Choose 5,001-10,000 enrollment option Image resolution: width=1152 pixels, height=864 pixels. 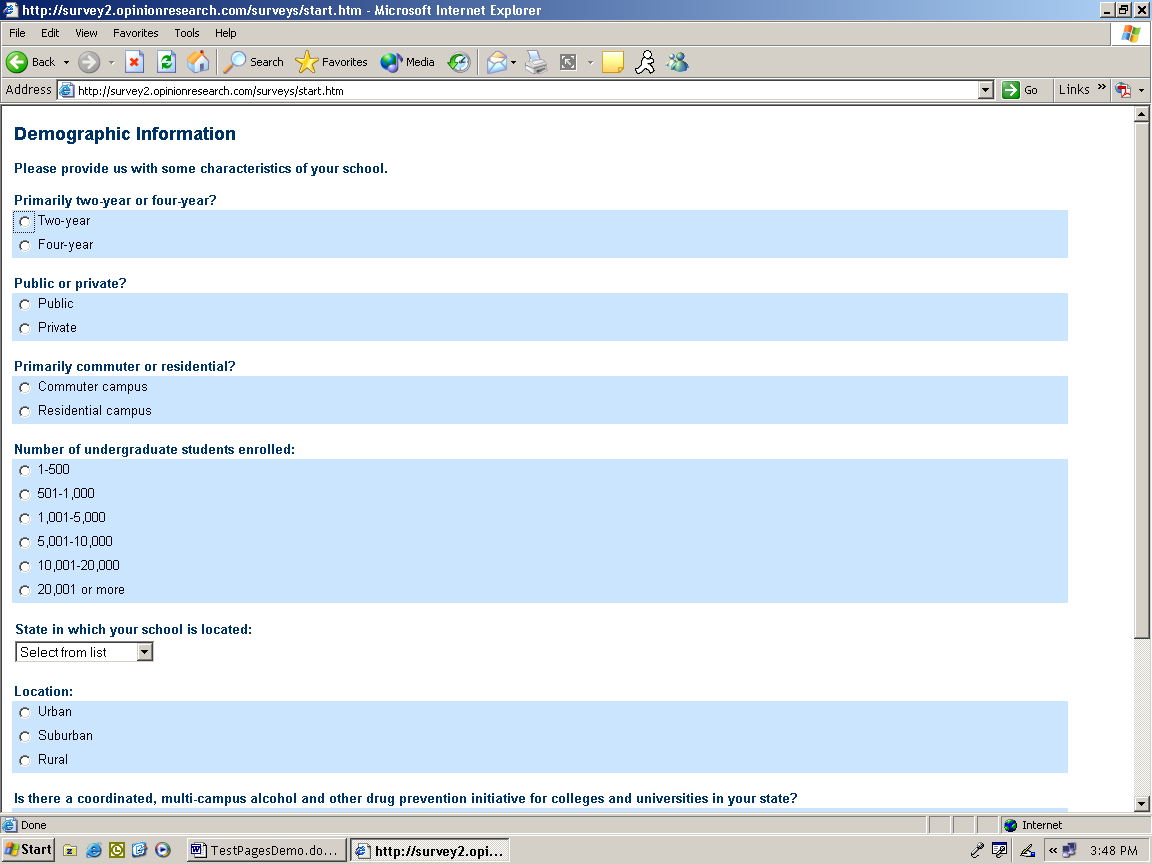point(25,542)
